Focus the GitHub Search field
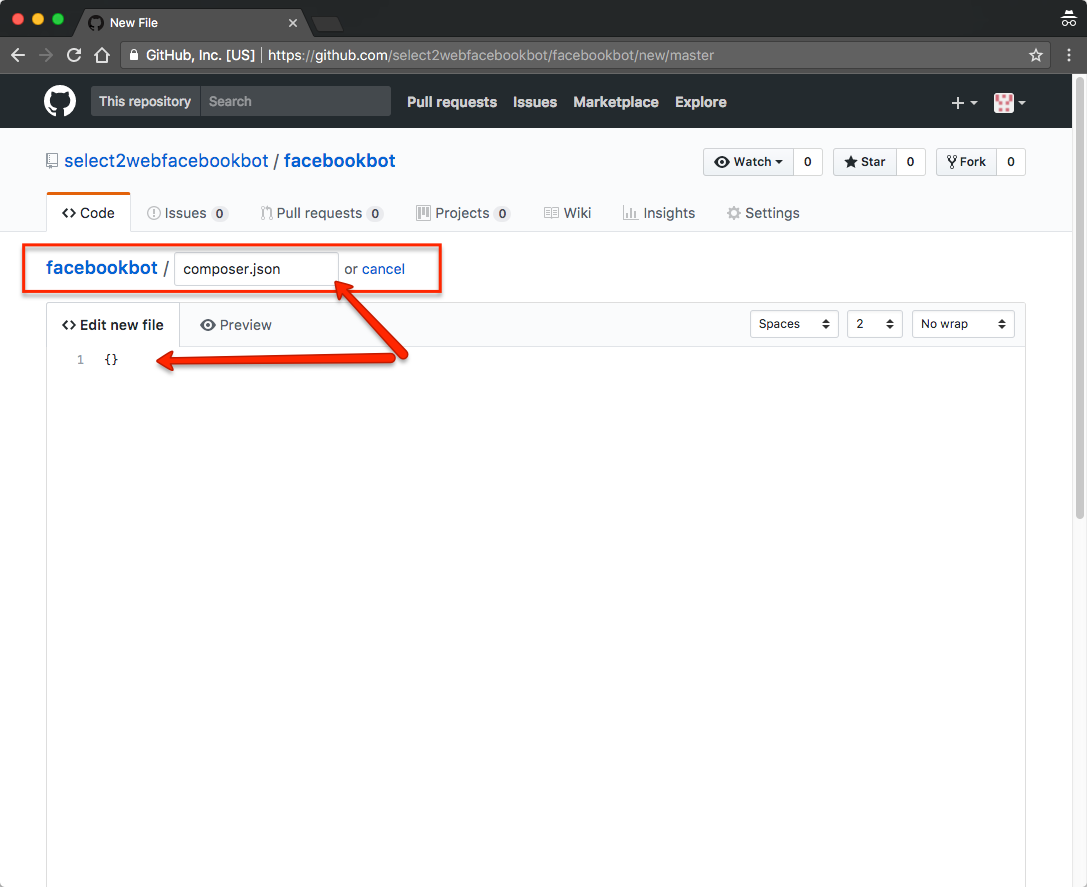 pos(295,101)
